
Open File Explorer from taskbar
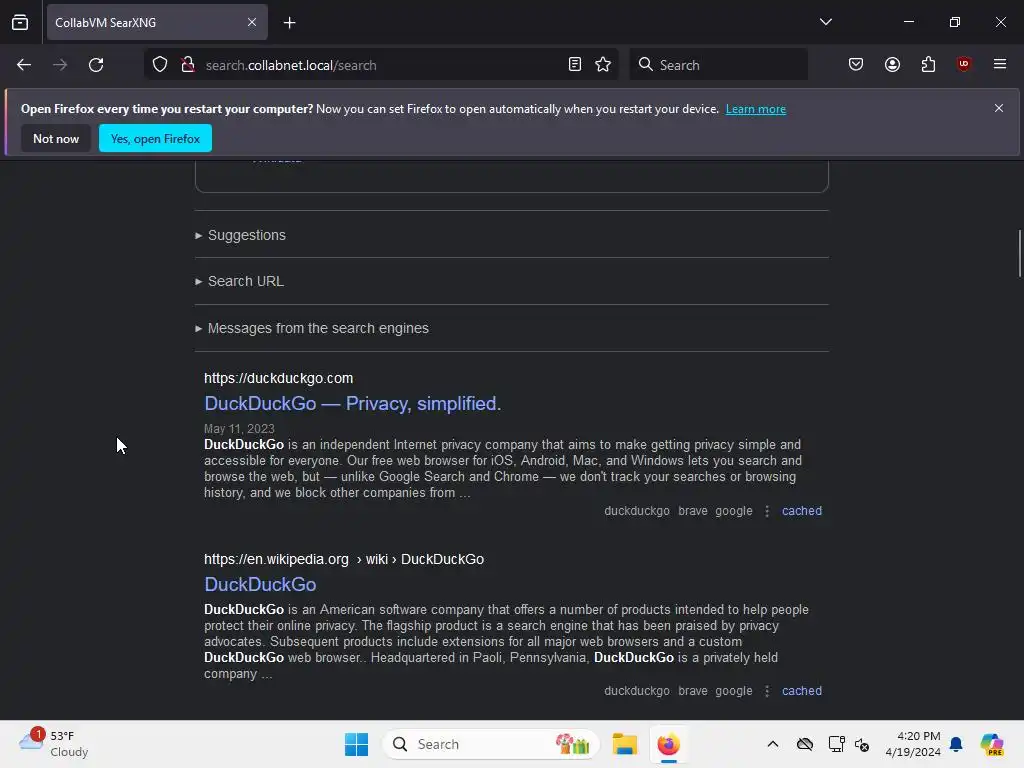point(624,744)
